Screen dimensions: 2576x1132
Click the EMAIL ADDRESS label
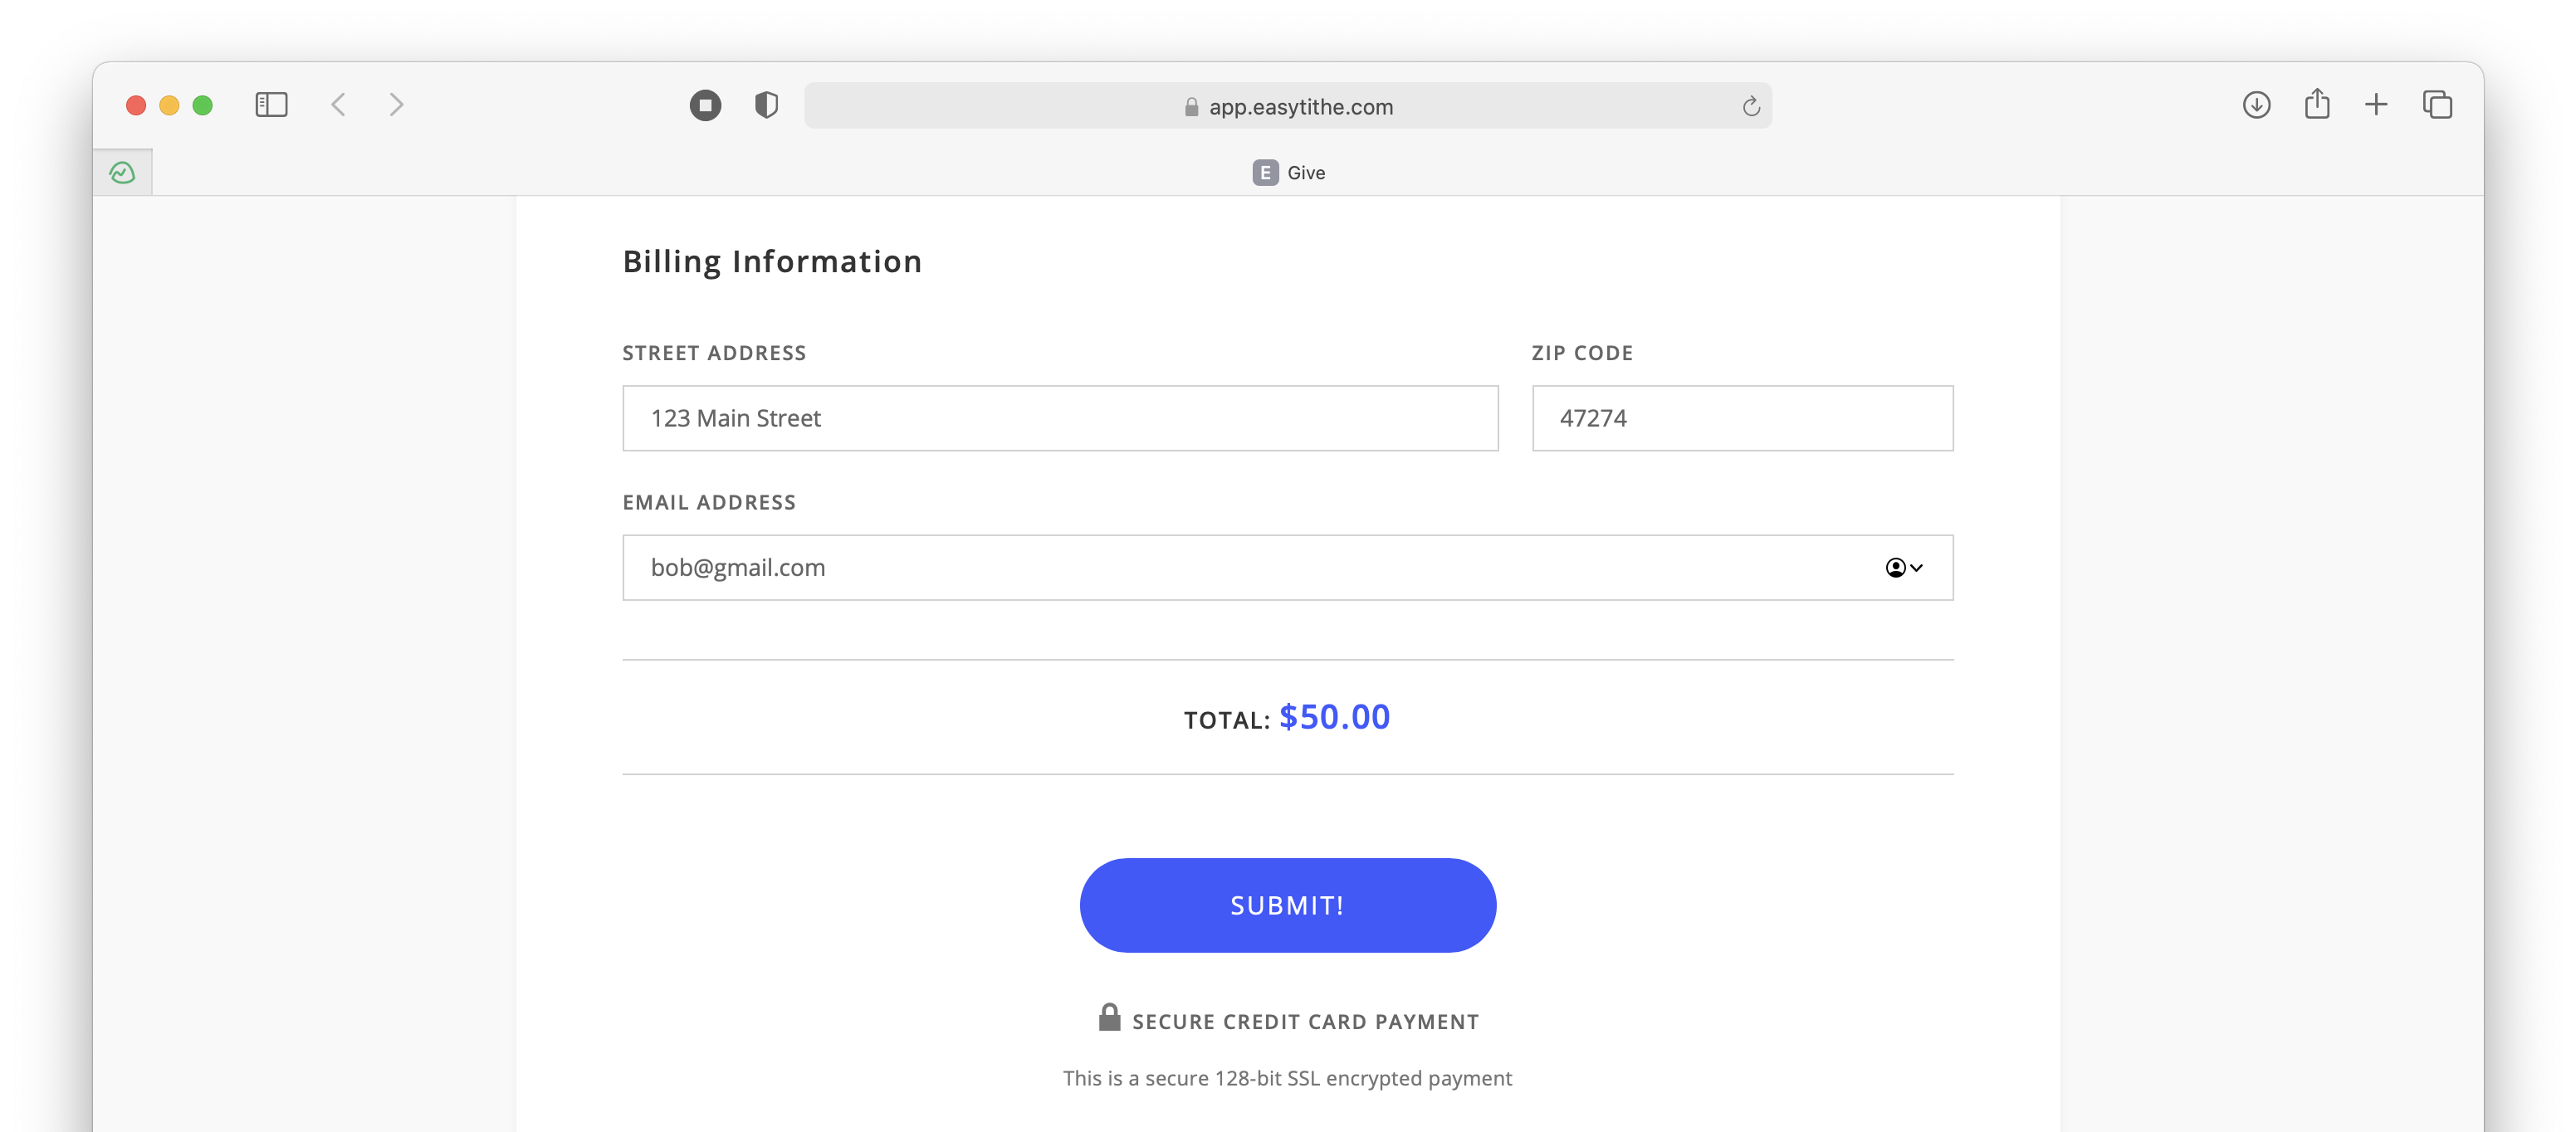[x=709, y=503]
